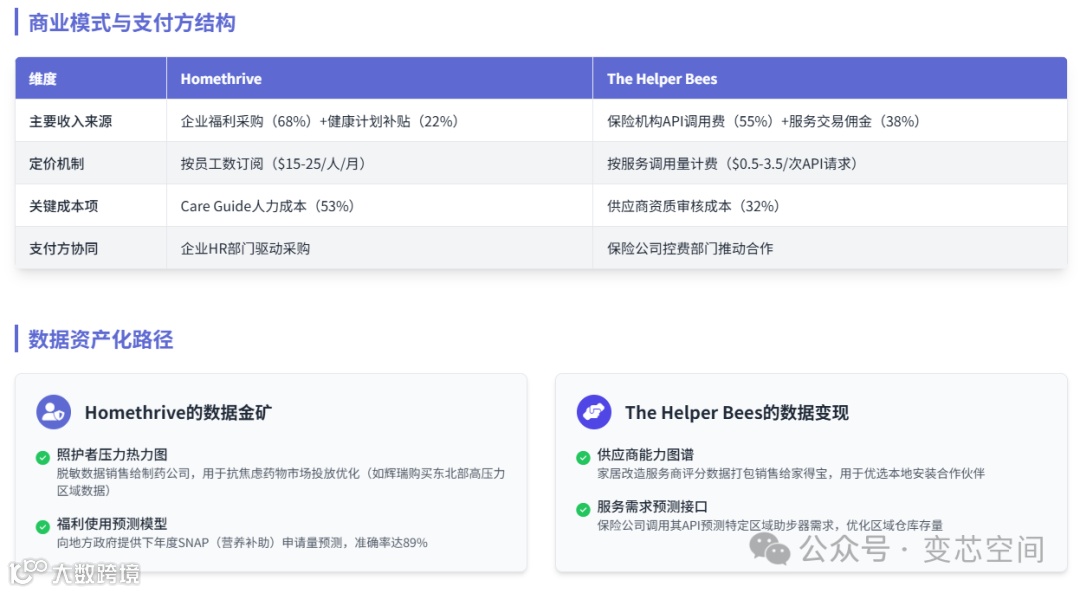The width and height of the screenshot is (1080, 593).
Task: Click the Homethrive caregiver avatar icon
Action: pyautogui.click(x=53, y=412)
